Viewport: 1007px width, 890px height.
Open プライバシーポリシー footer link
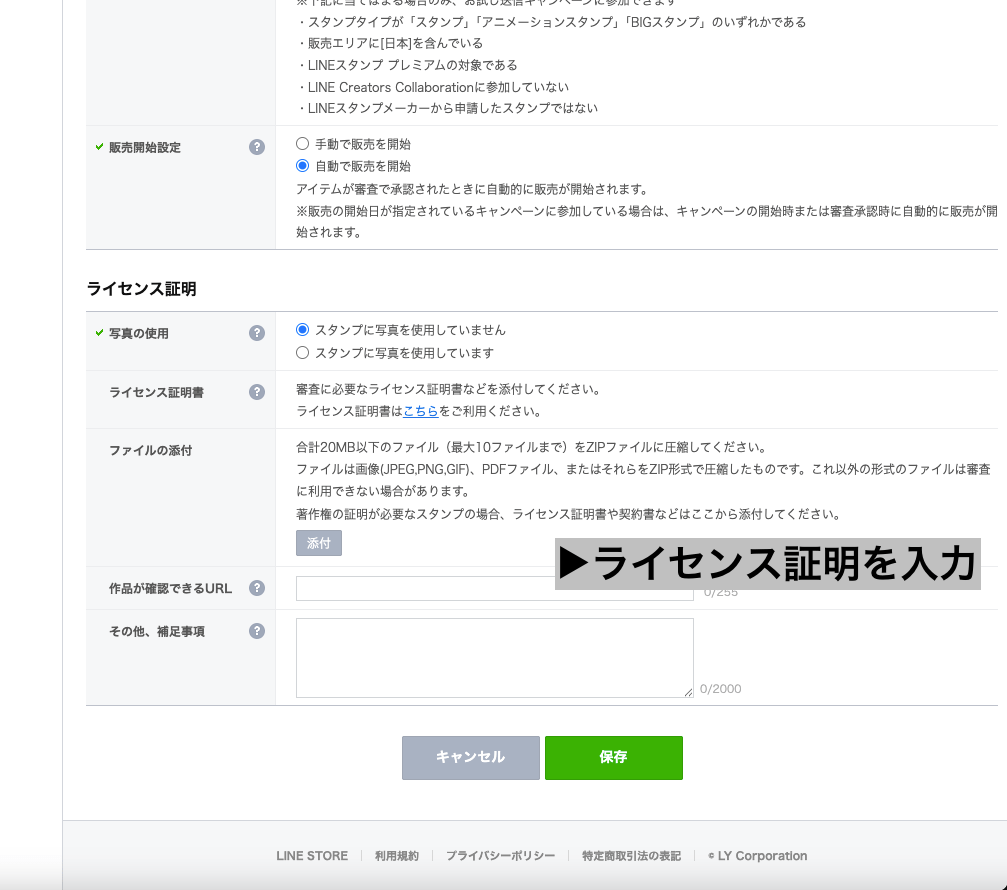(500, 856)
